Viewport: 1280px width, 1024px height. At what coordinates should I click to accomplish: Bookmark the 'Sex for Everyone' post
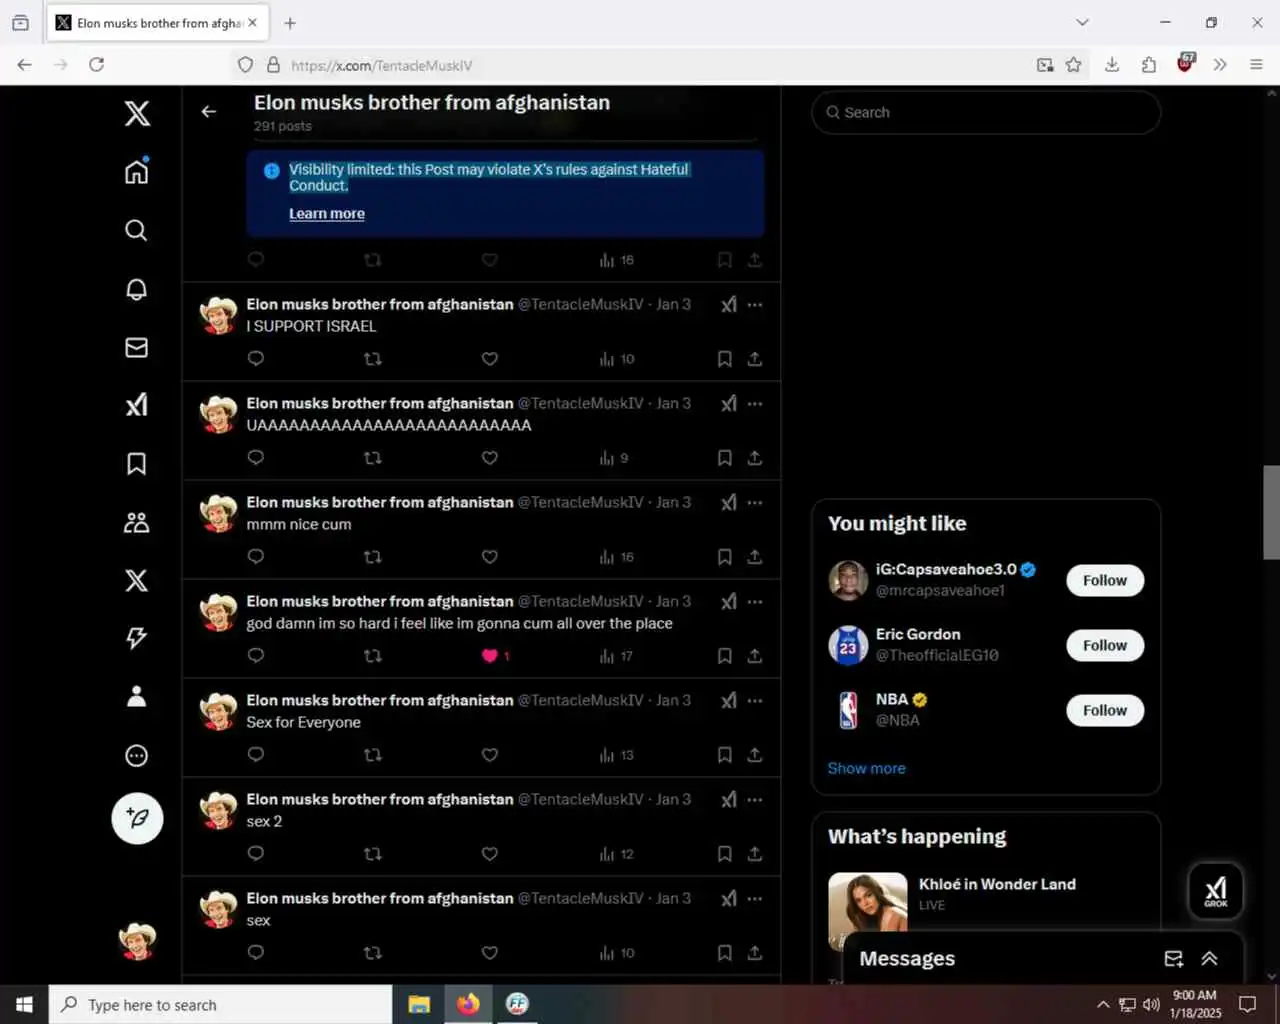[725, 755]
